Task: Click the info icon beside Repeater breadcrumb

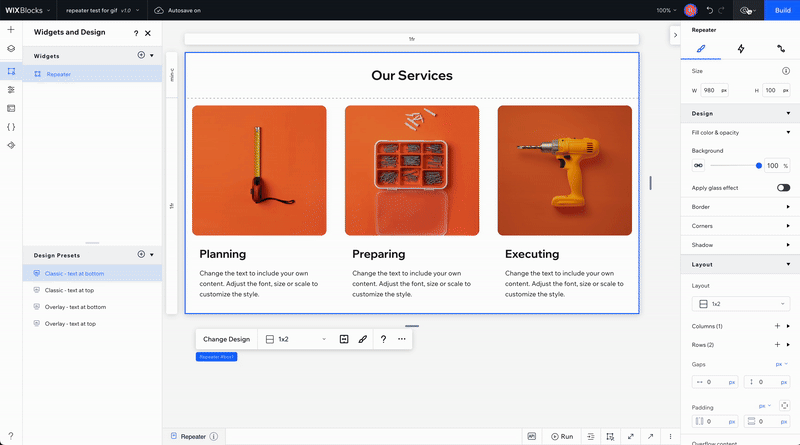Action: point(214,436)
